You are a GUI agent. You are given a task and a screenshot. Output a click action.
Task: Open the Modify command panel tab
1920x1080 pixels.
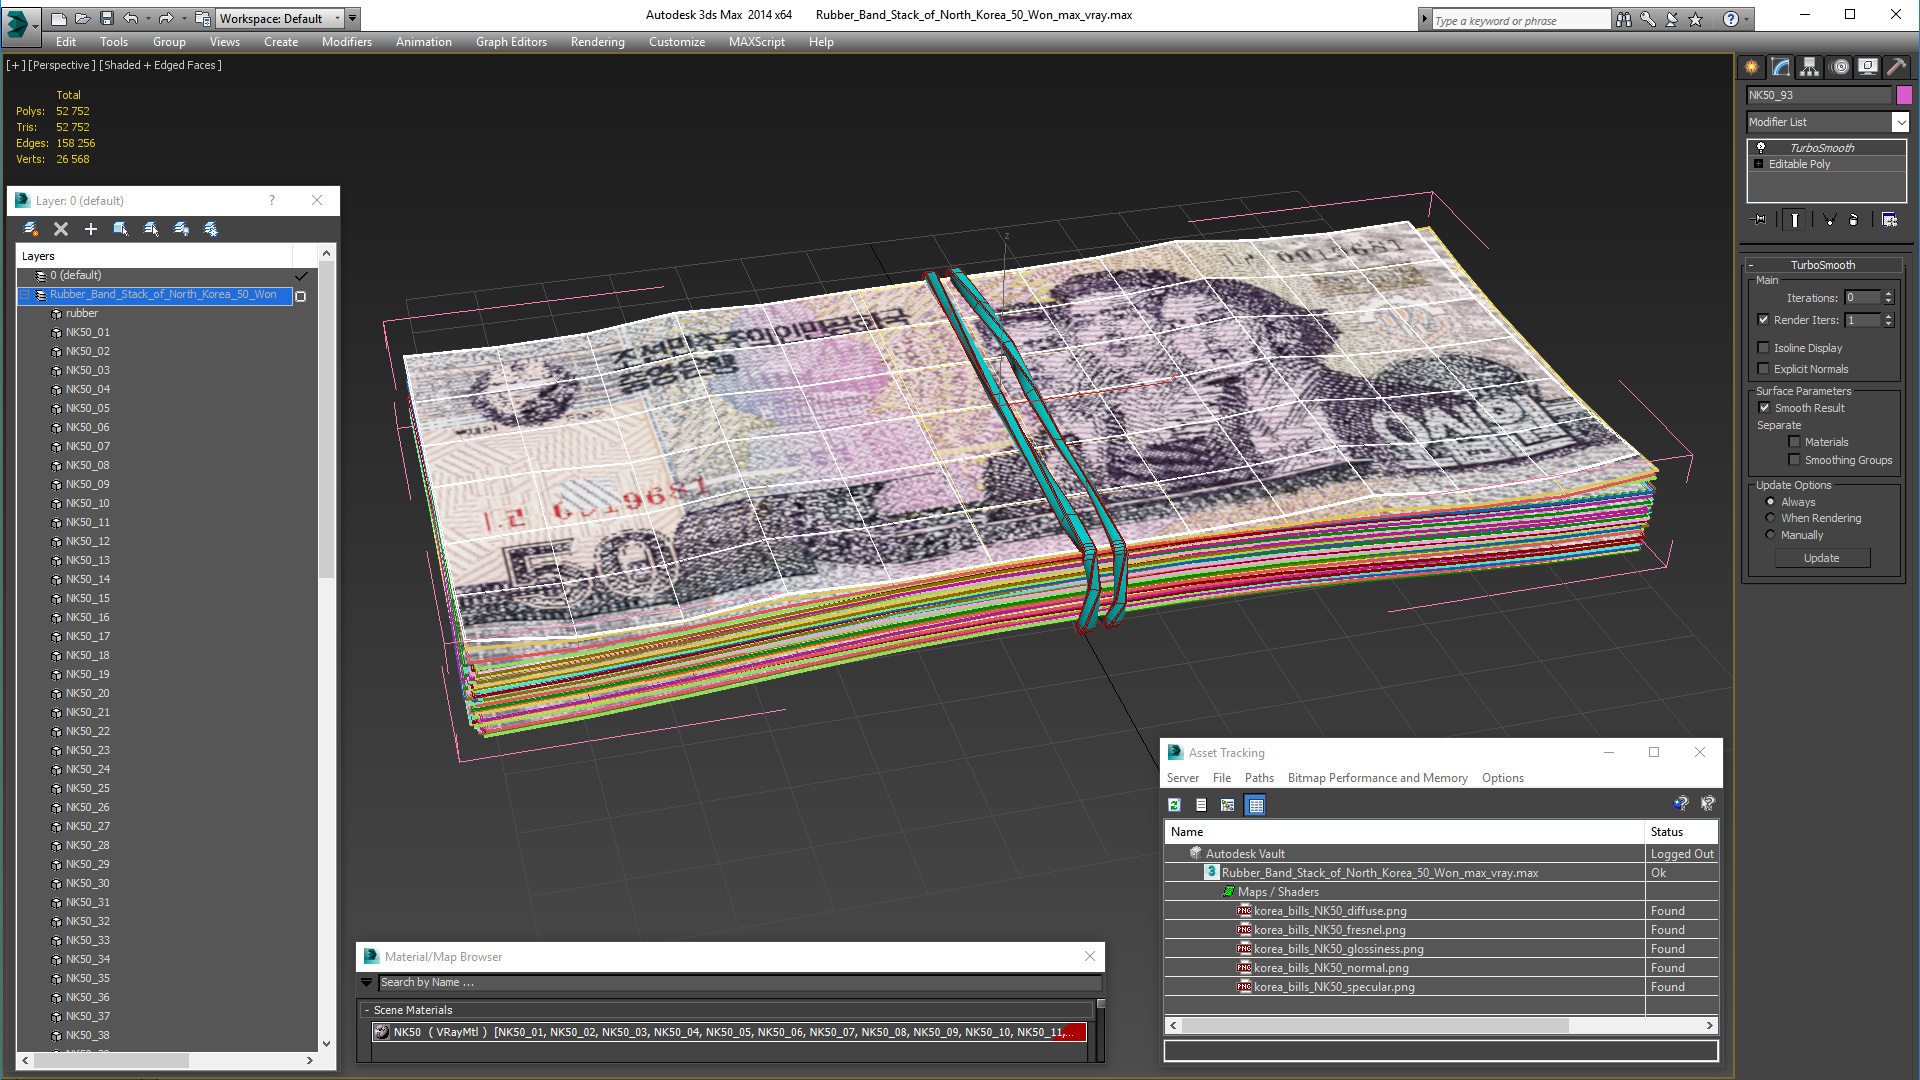coord(1781,67)
